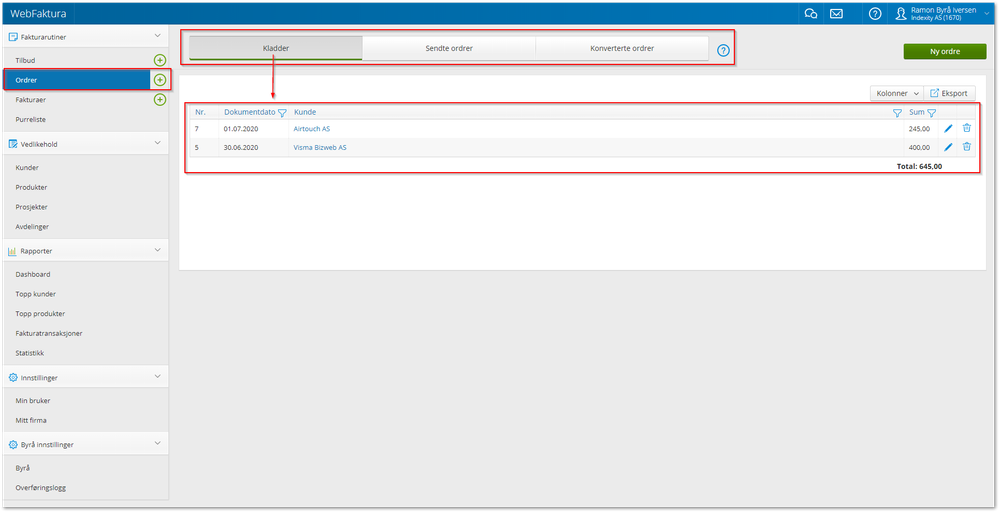This screenshot has width=999, height=512.
Task: Switch to the Konverterte ordrer tab
Action: (x=622, y=48)
